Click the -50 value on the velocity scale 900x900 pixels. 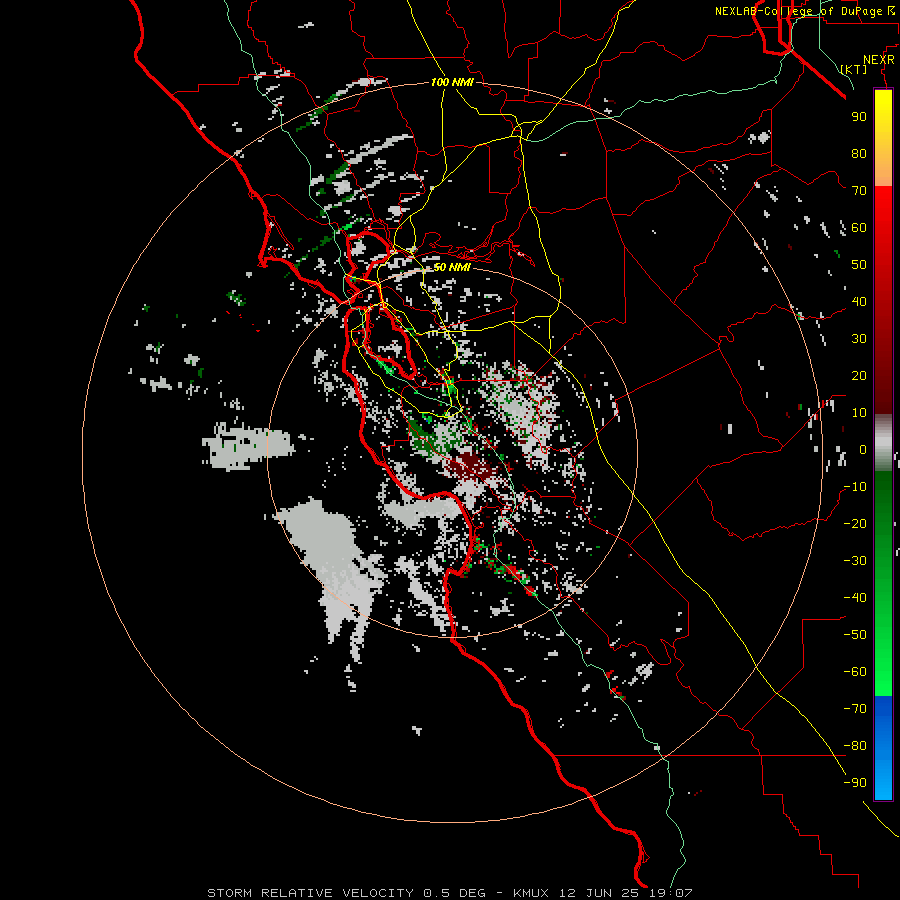[855, 635]
